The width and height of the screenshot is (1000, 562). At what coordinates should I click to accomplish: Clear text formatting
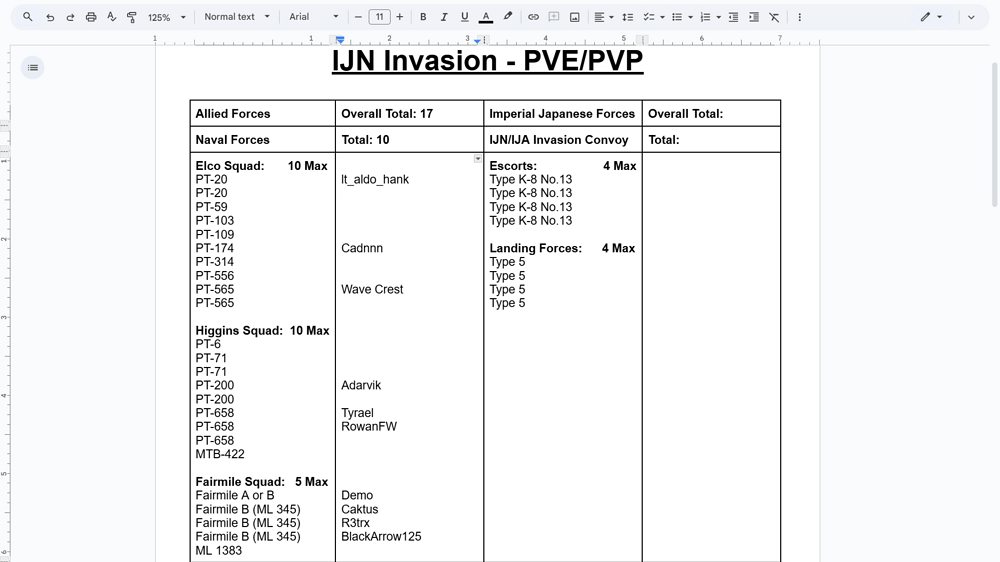[x=774, y=17]
